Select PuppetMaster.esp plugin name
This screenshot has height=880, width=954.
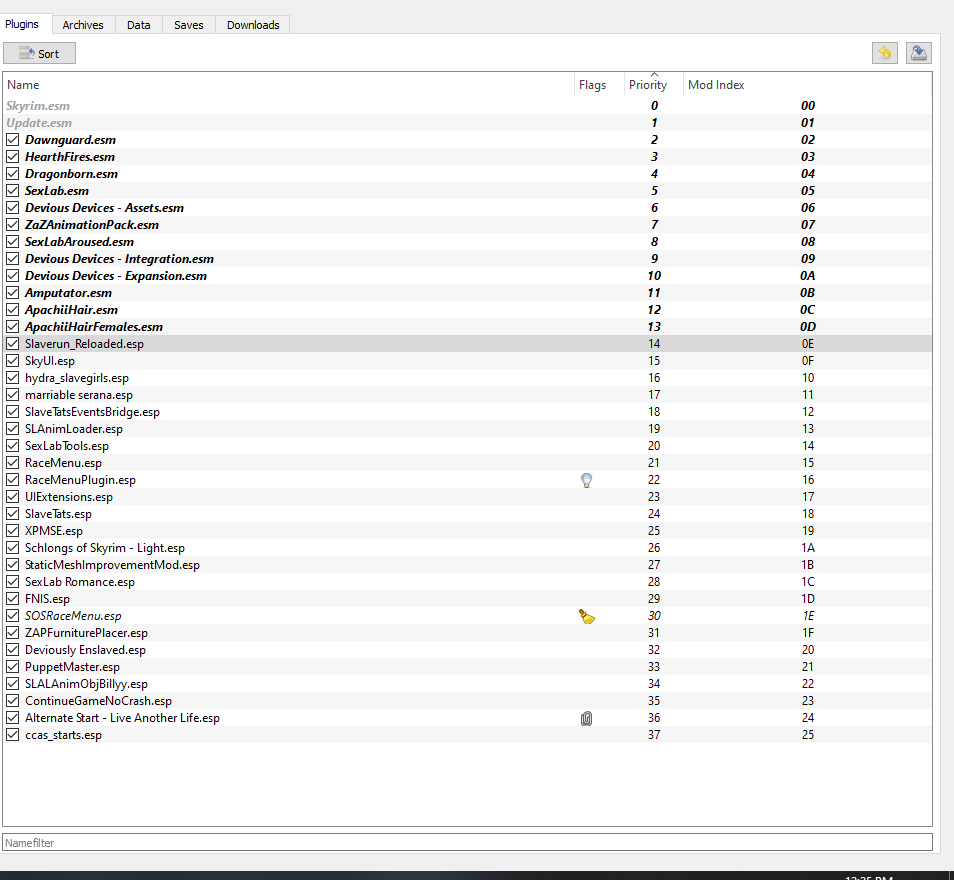point(72,667)
